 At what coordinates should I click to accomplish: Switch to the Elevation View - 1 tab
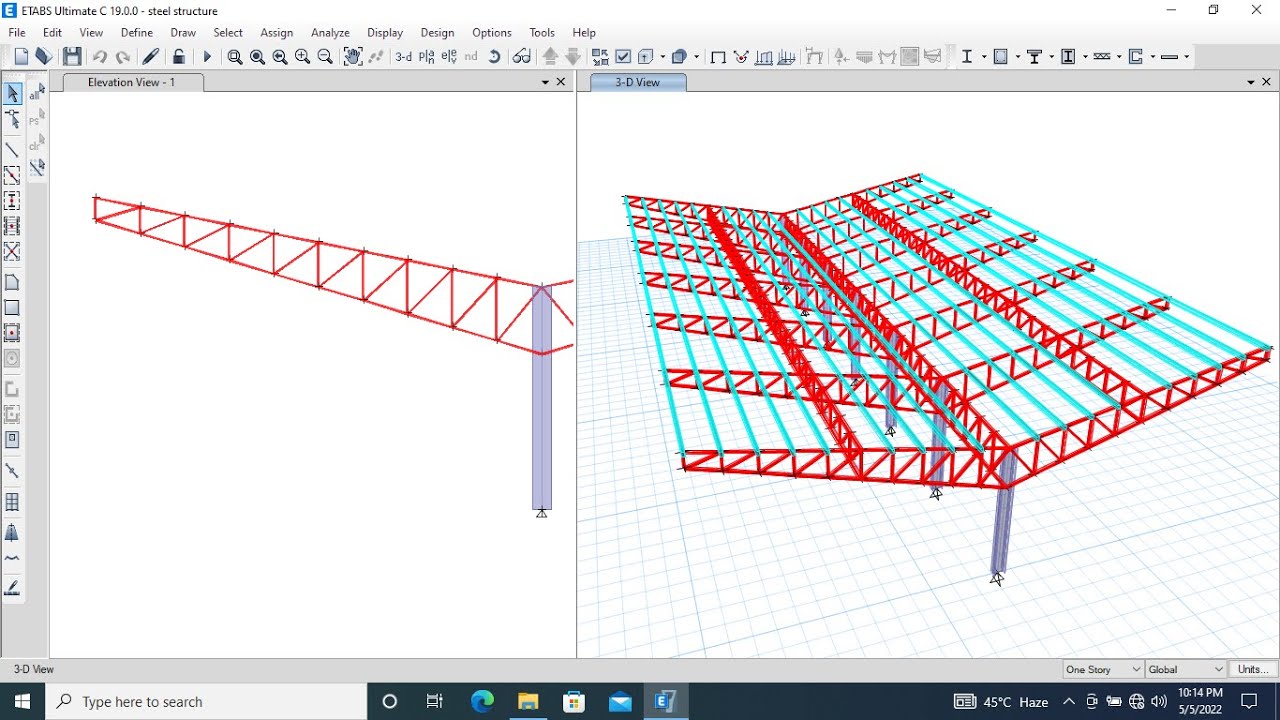coord(132,82)
